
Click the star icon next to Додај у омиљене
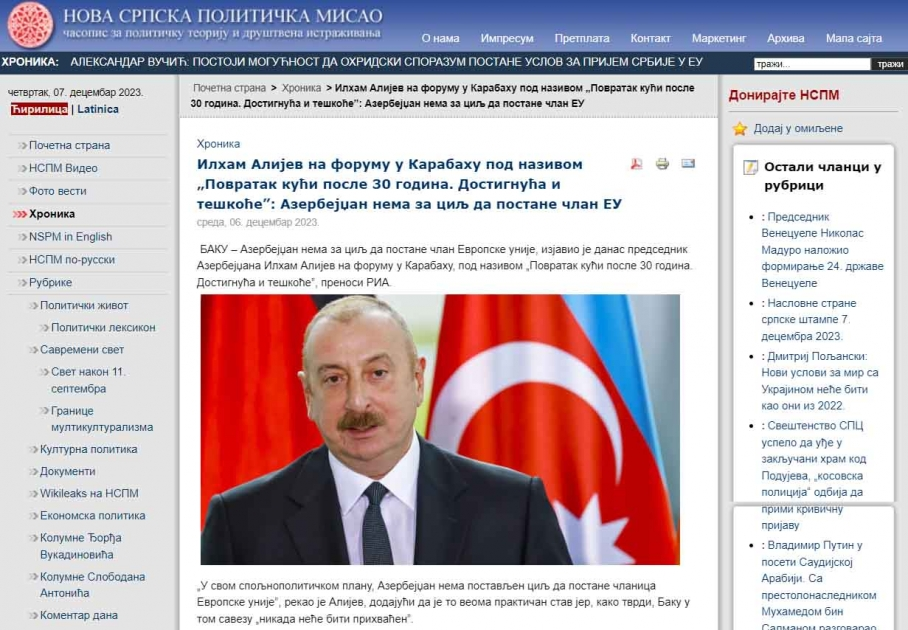click(x=739, y=129)
